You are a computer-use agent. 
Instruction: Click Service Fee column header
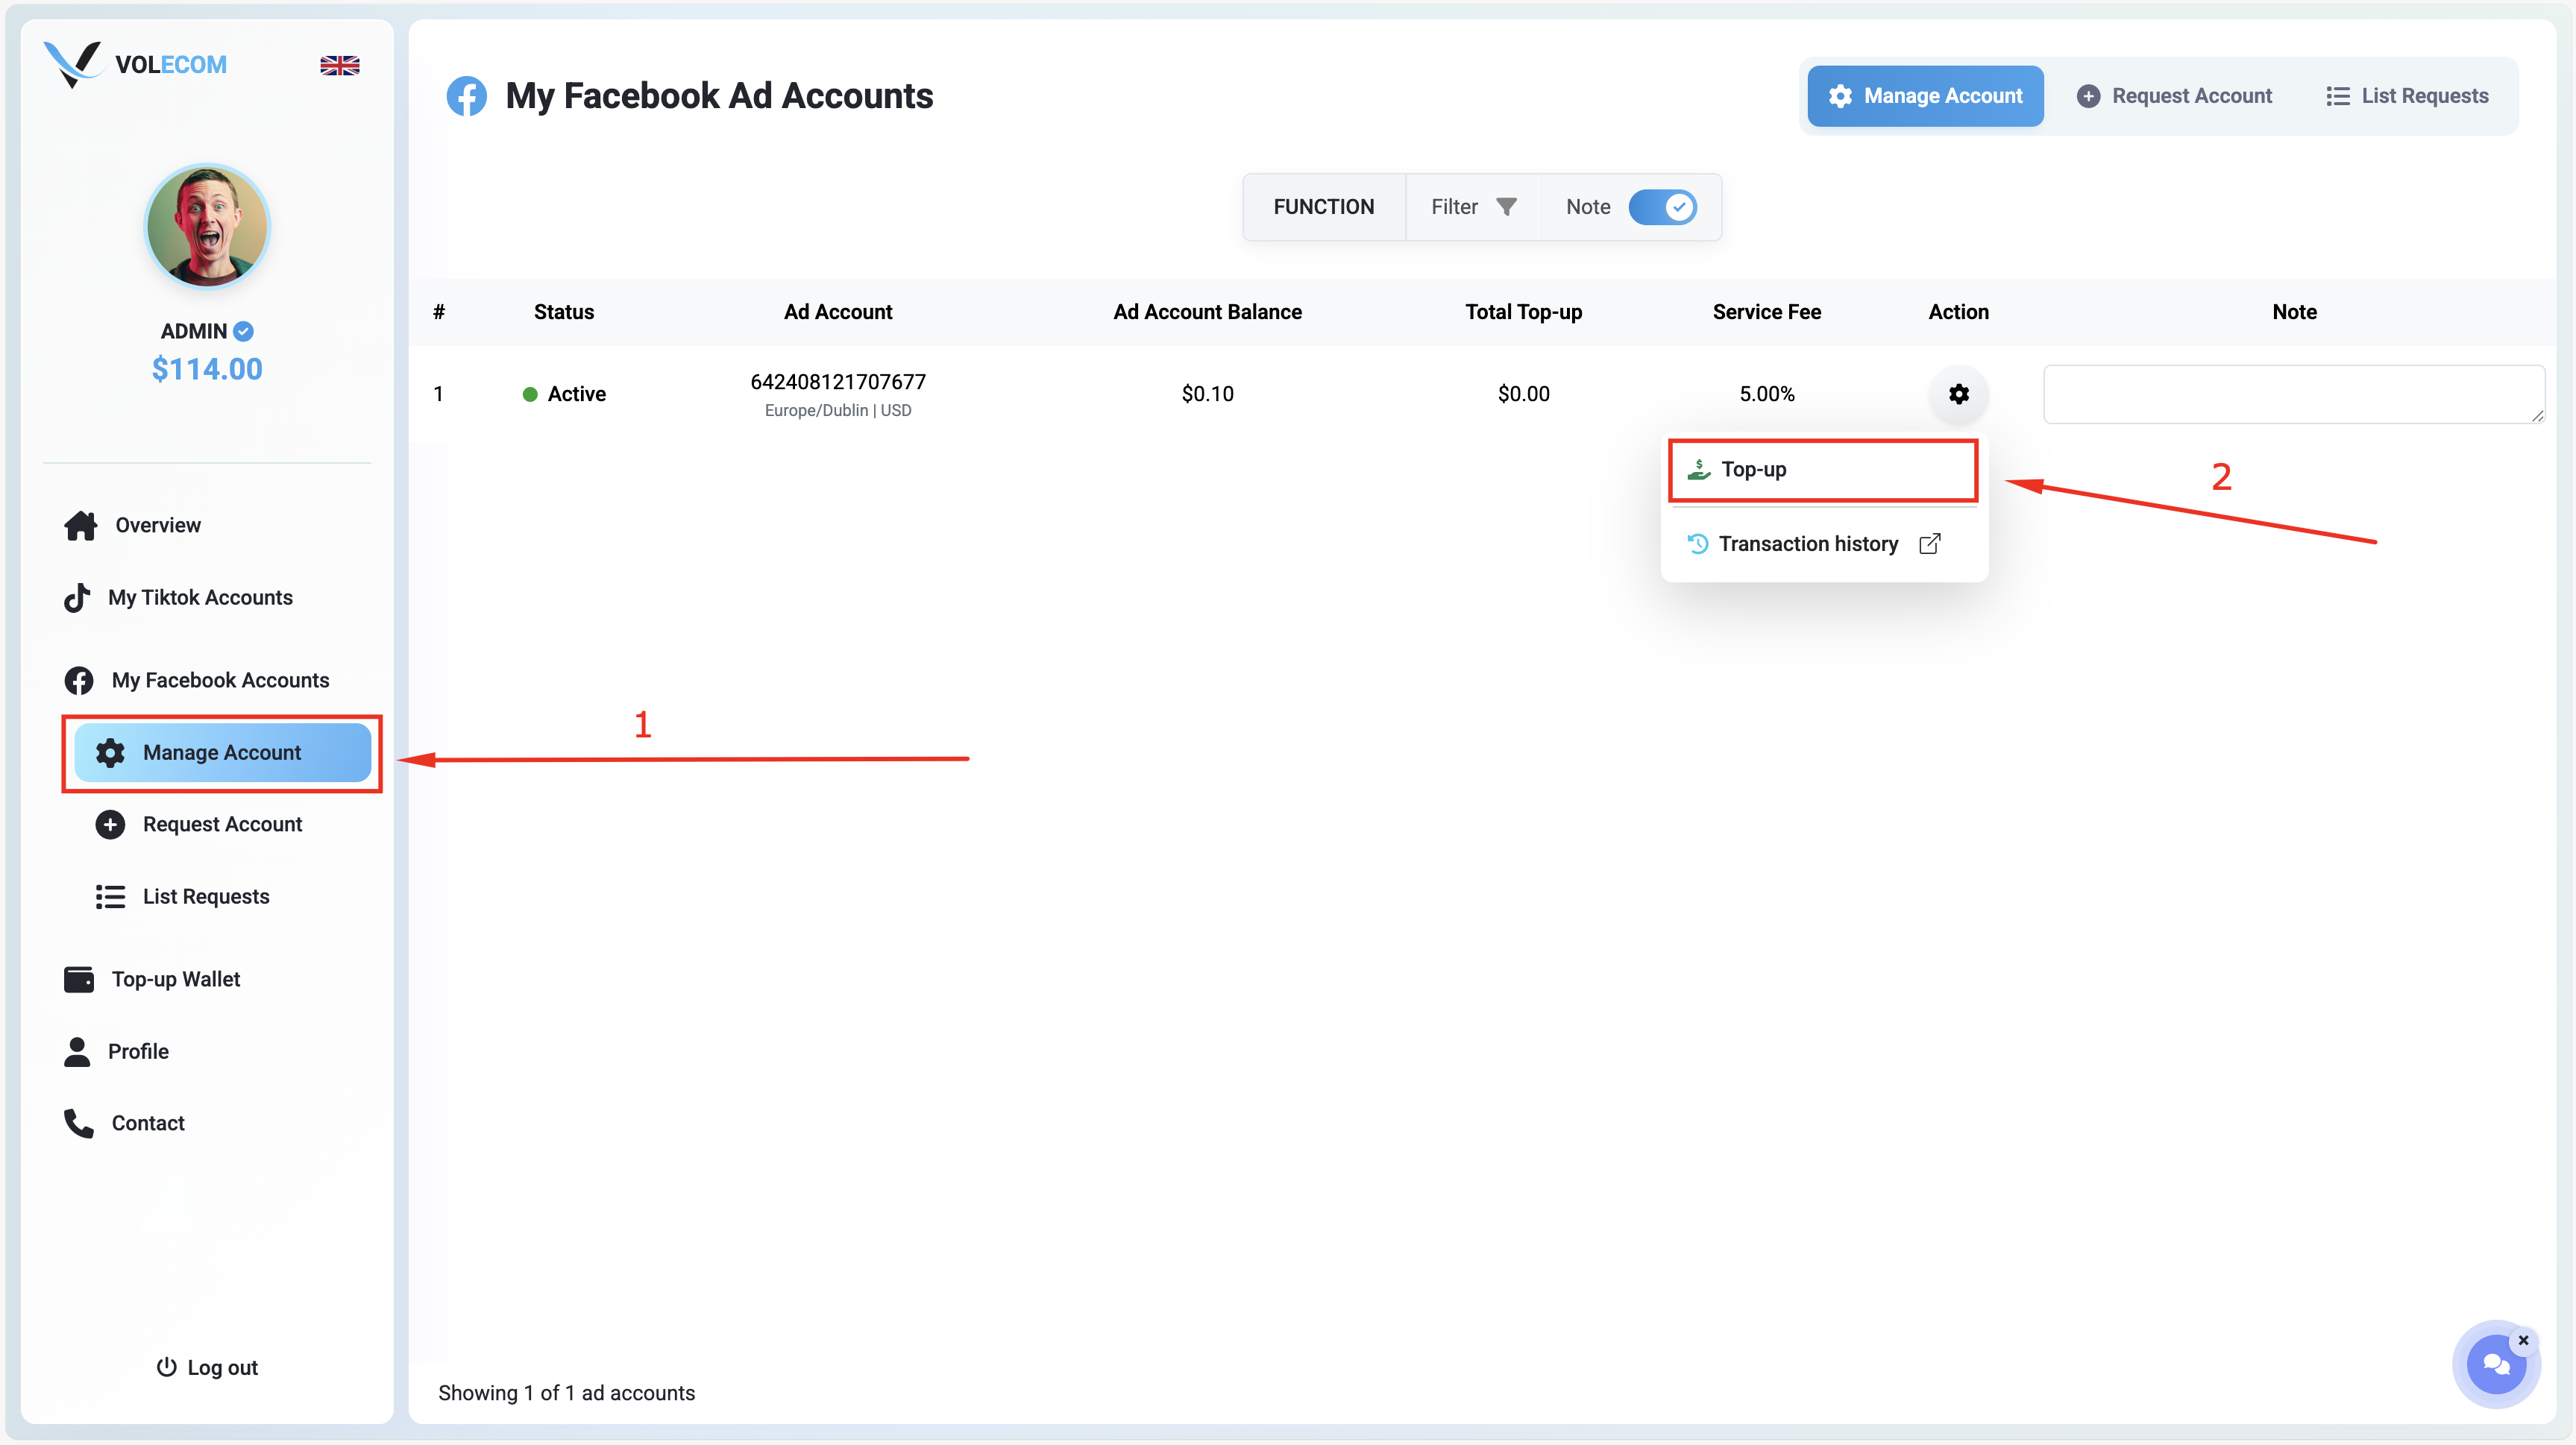[1766, 312]
